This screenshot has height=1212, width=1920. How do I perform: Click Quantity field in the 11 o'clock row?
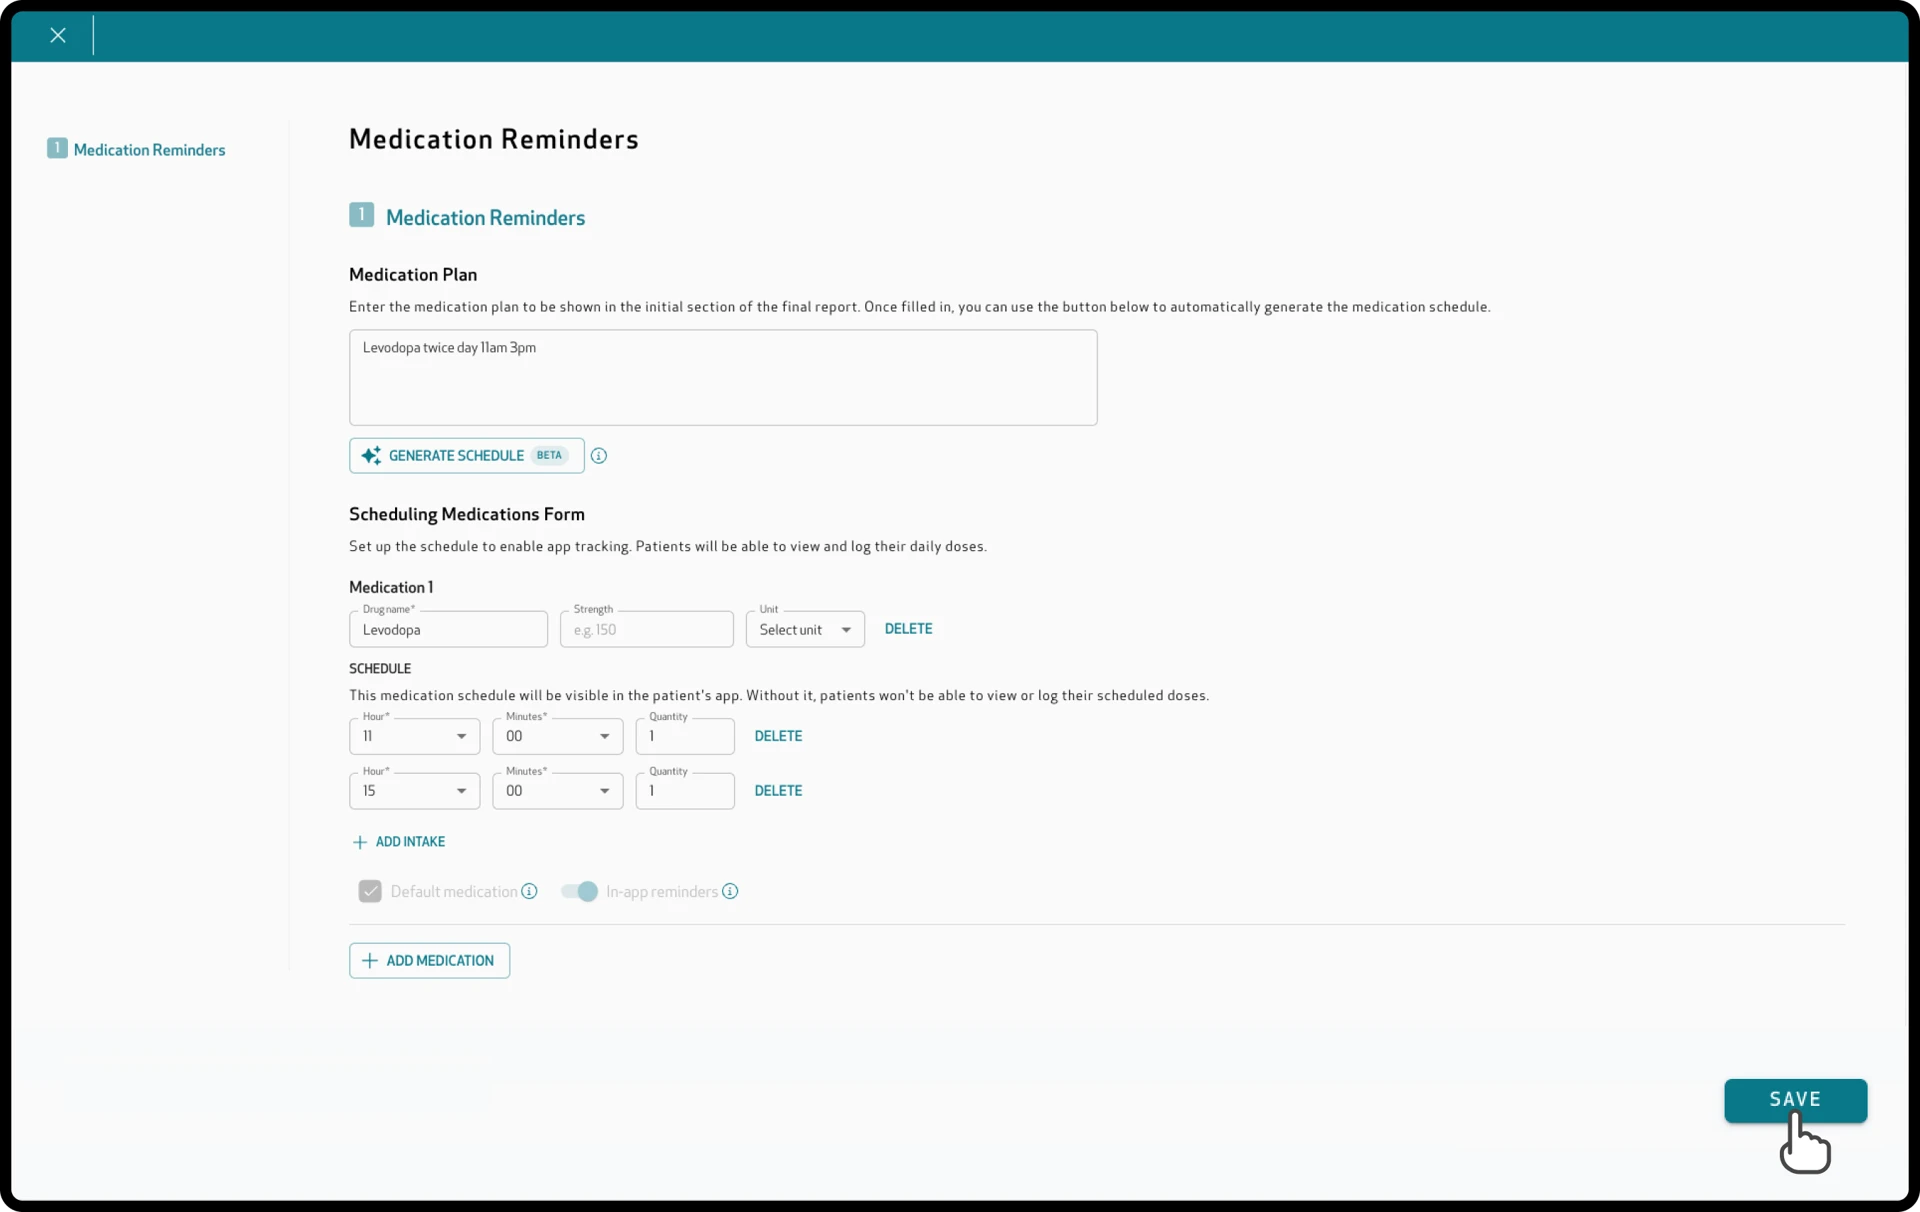click(685, 737)
